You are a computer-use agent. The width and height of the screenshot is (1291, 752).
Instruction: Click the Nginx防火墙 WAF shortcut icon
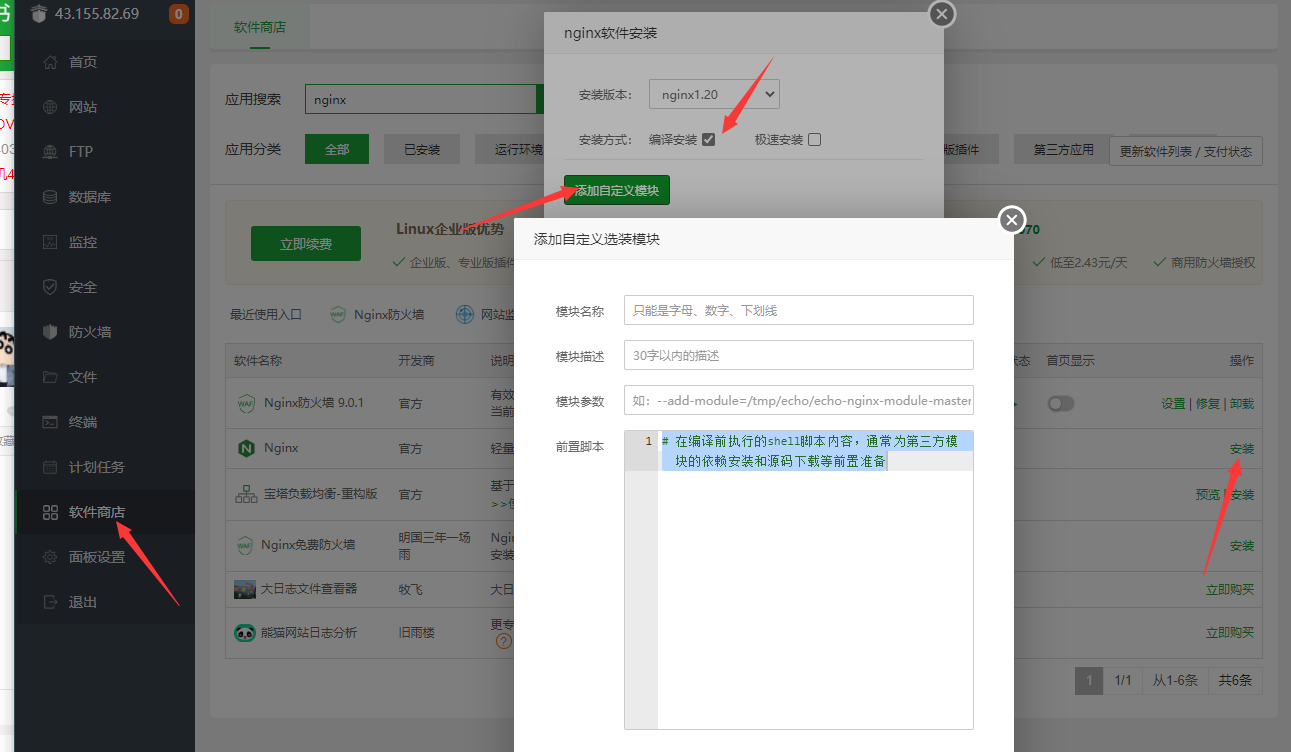point(338,314)
